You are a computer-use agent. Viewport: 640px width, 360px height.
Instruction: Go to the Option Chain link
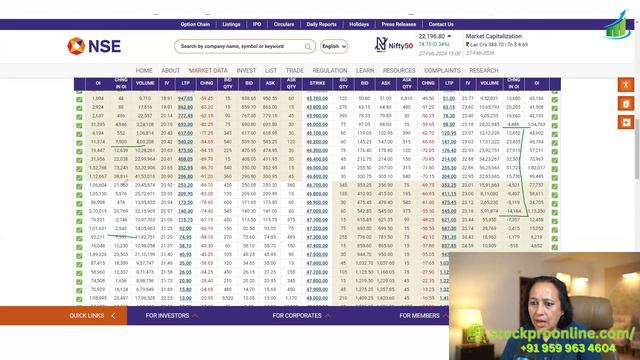click(x=195, y=24)
